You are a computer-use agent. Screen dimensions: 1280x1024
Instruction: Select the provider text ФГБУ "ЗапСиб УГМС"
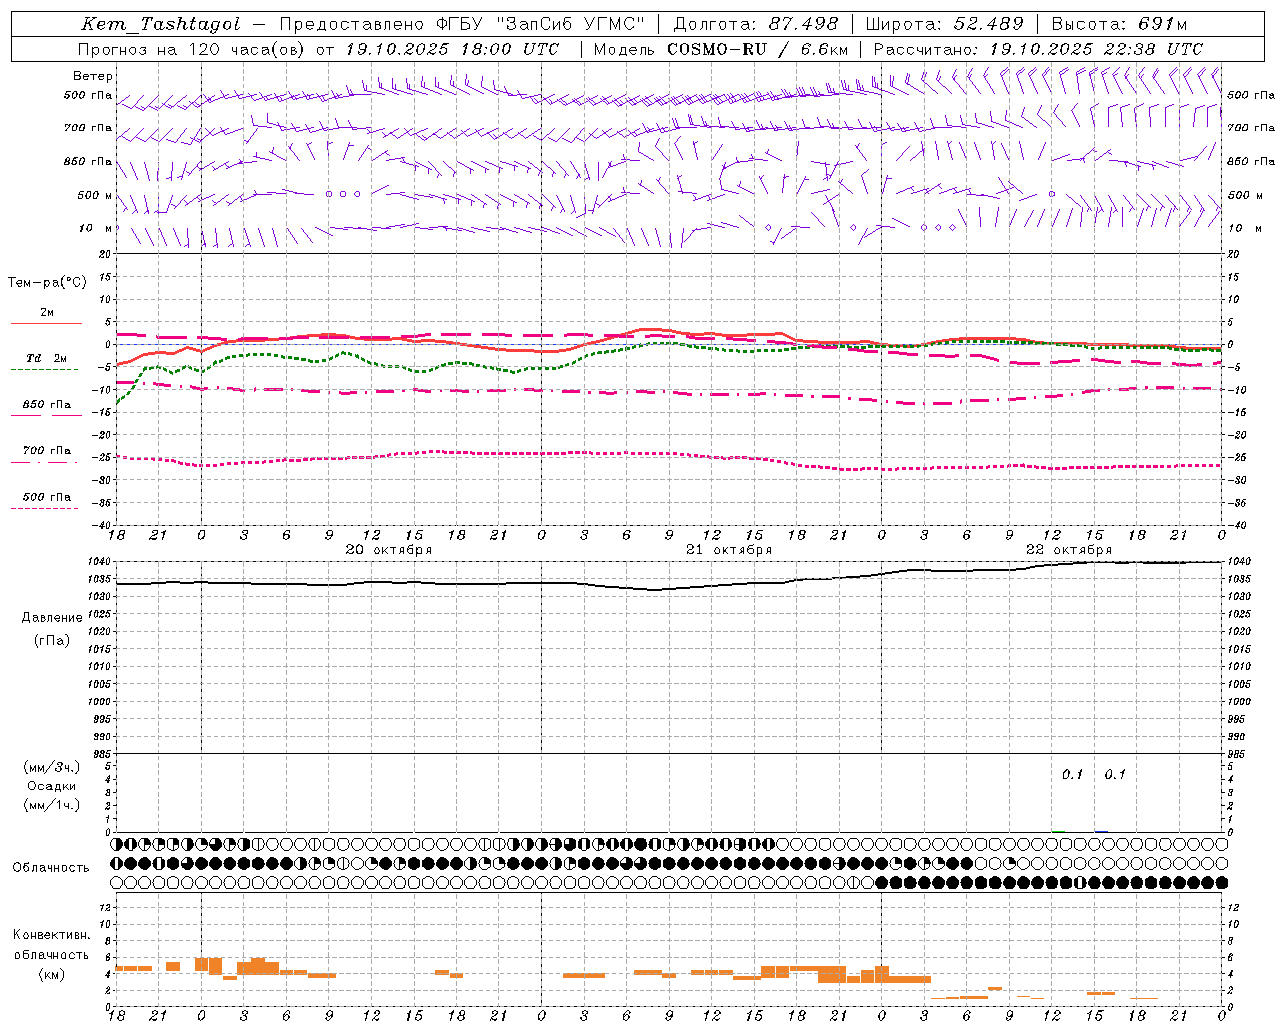pyautogui.click(x=541, y=24)
